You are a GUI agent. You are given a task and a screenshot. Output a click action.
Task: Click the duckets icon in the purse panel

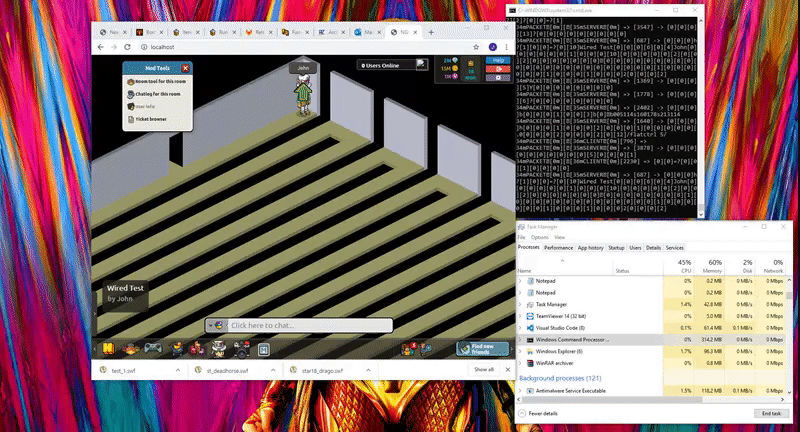click(455, 77)
